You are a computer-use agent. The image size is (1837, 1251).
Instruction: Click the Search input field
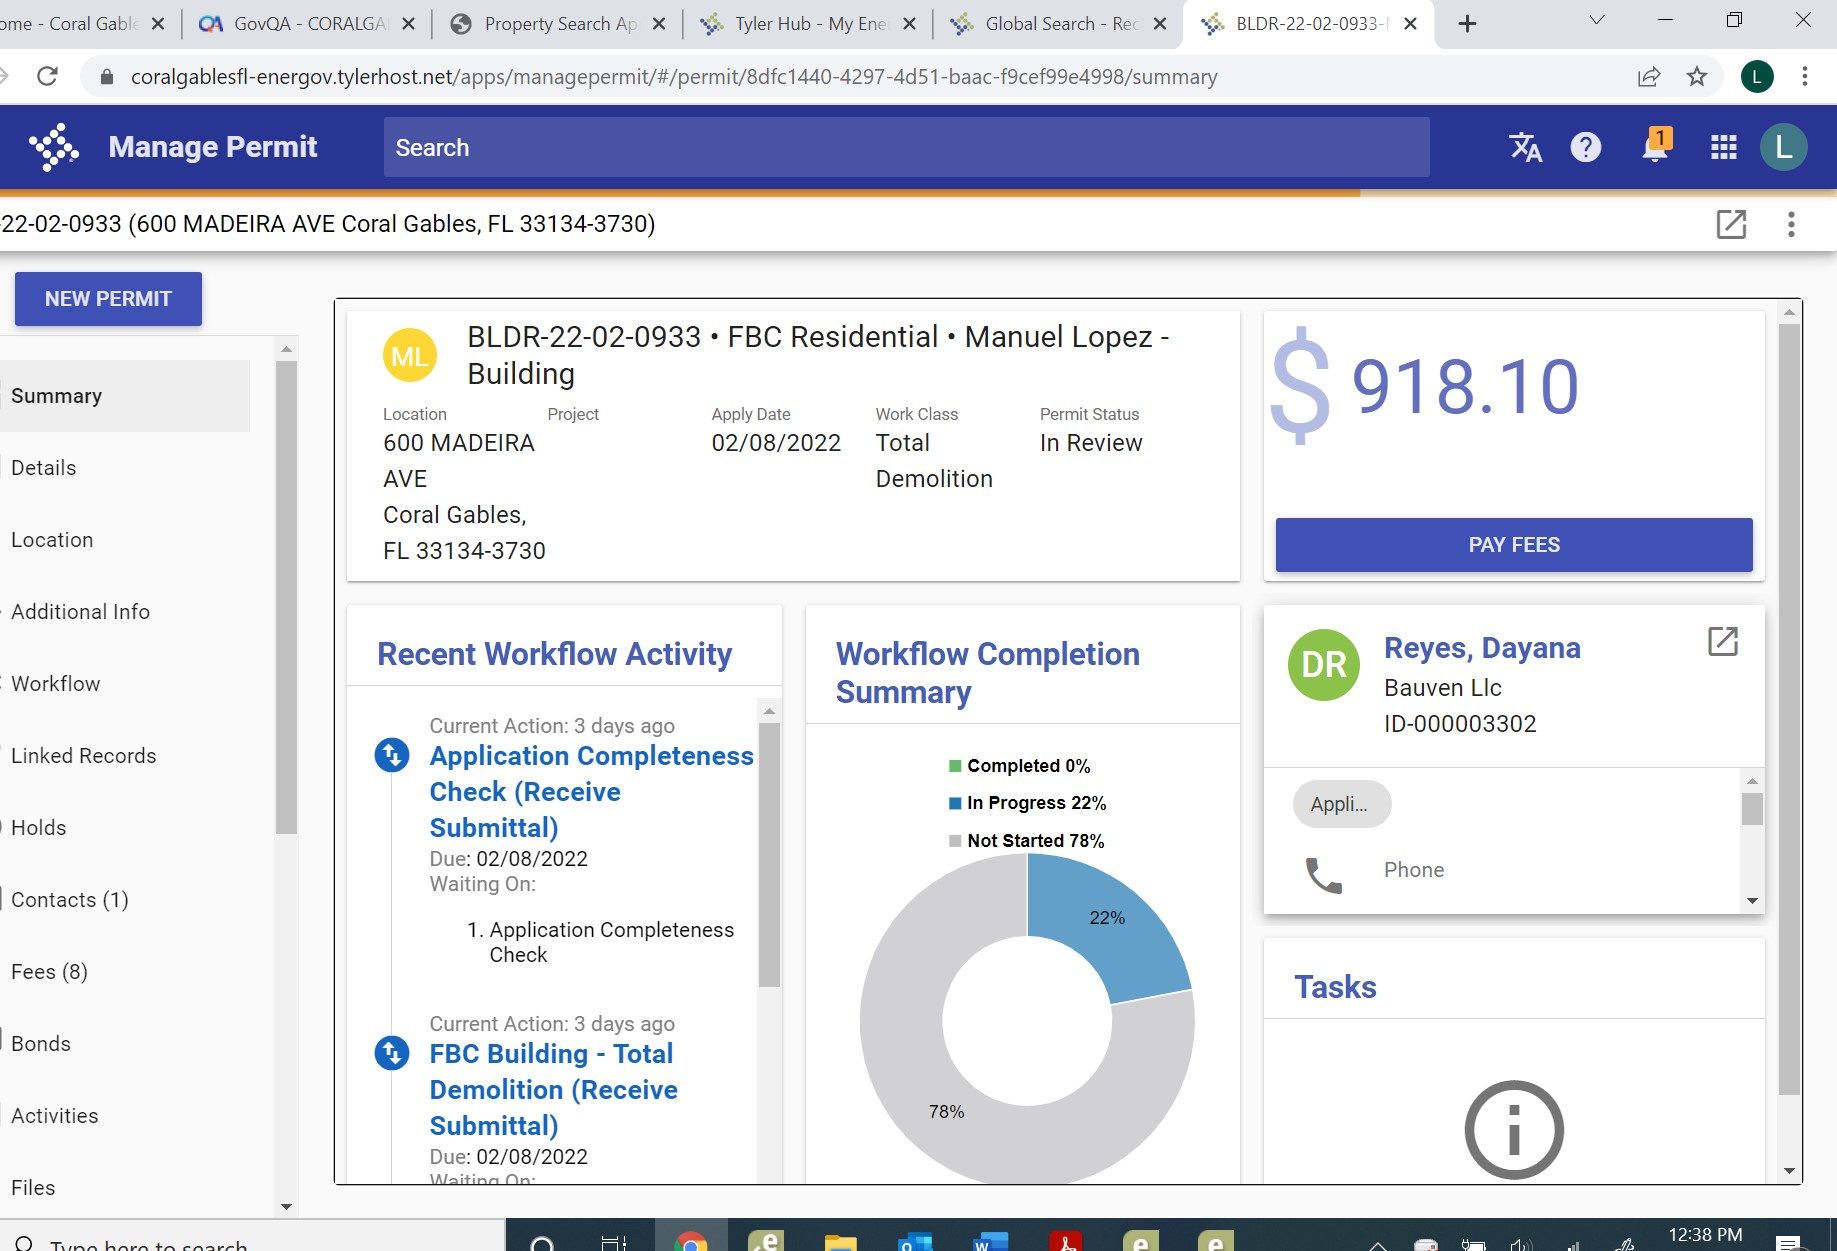pyautogui.click(x=905, y=147)
